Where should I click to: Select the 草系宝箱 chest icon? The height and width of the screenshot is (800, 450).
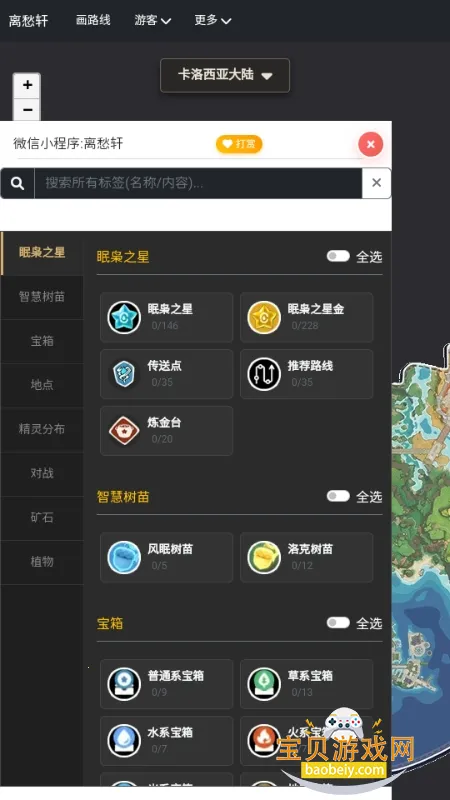(264, 684)
